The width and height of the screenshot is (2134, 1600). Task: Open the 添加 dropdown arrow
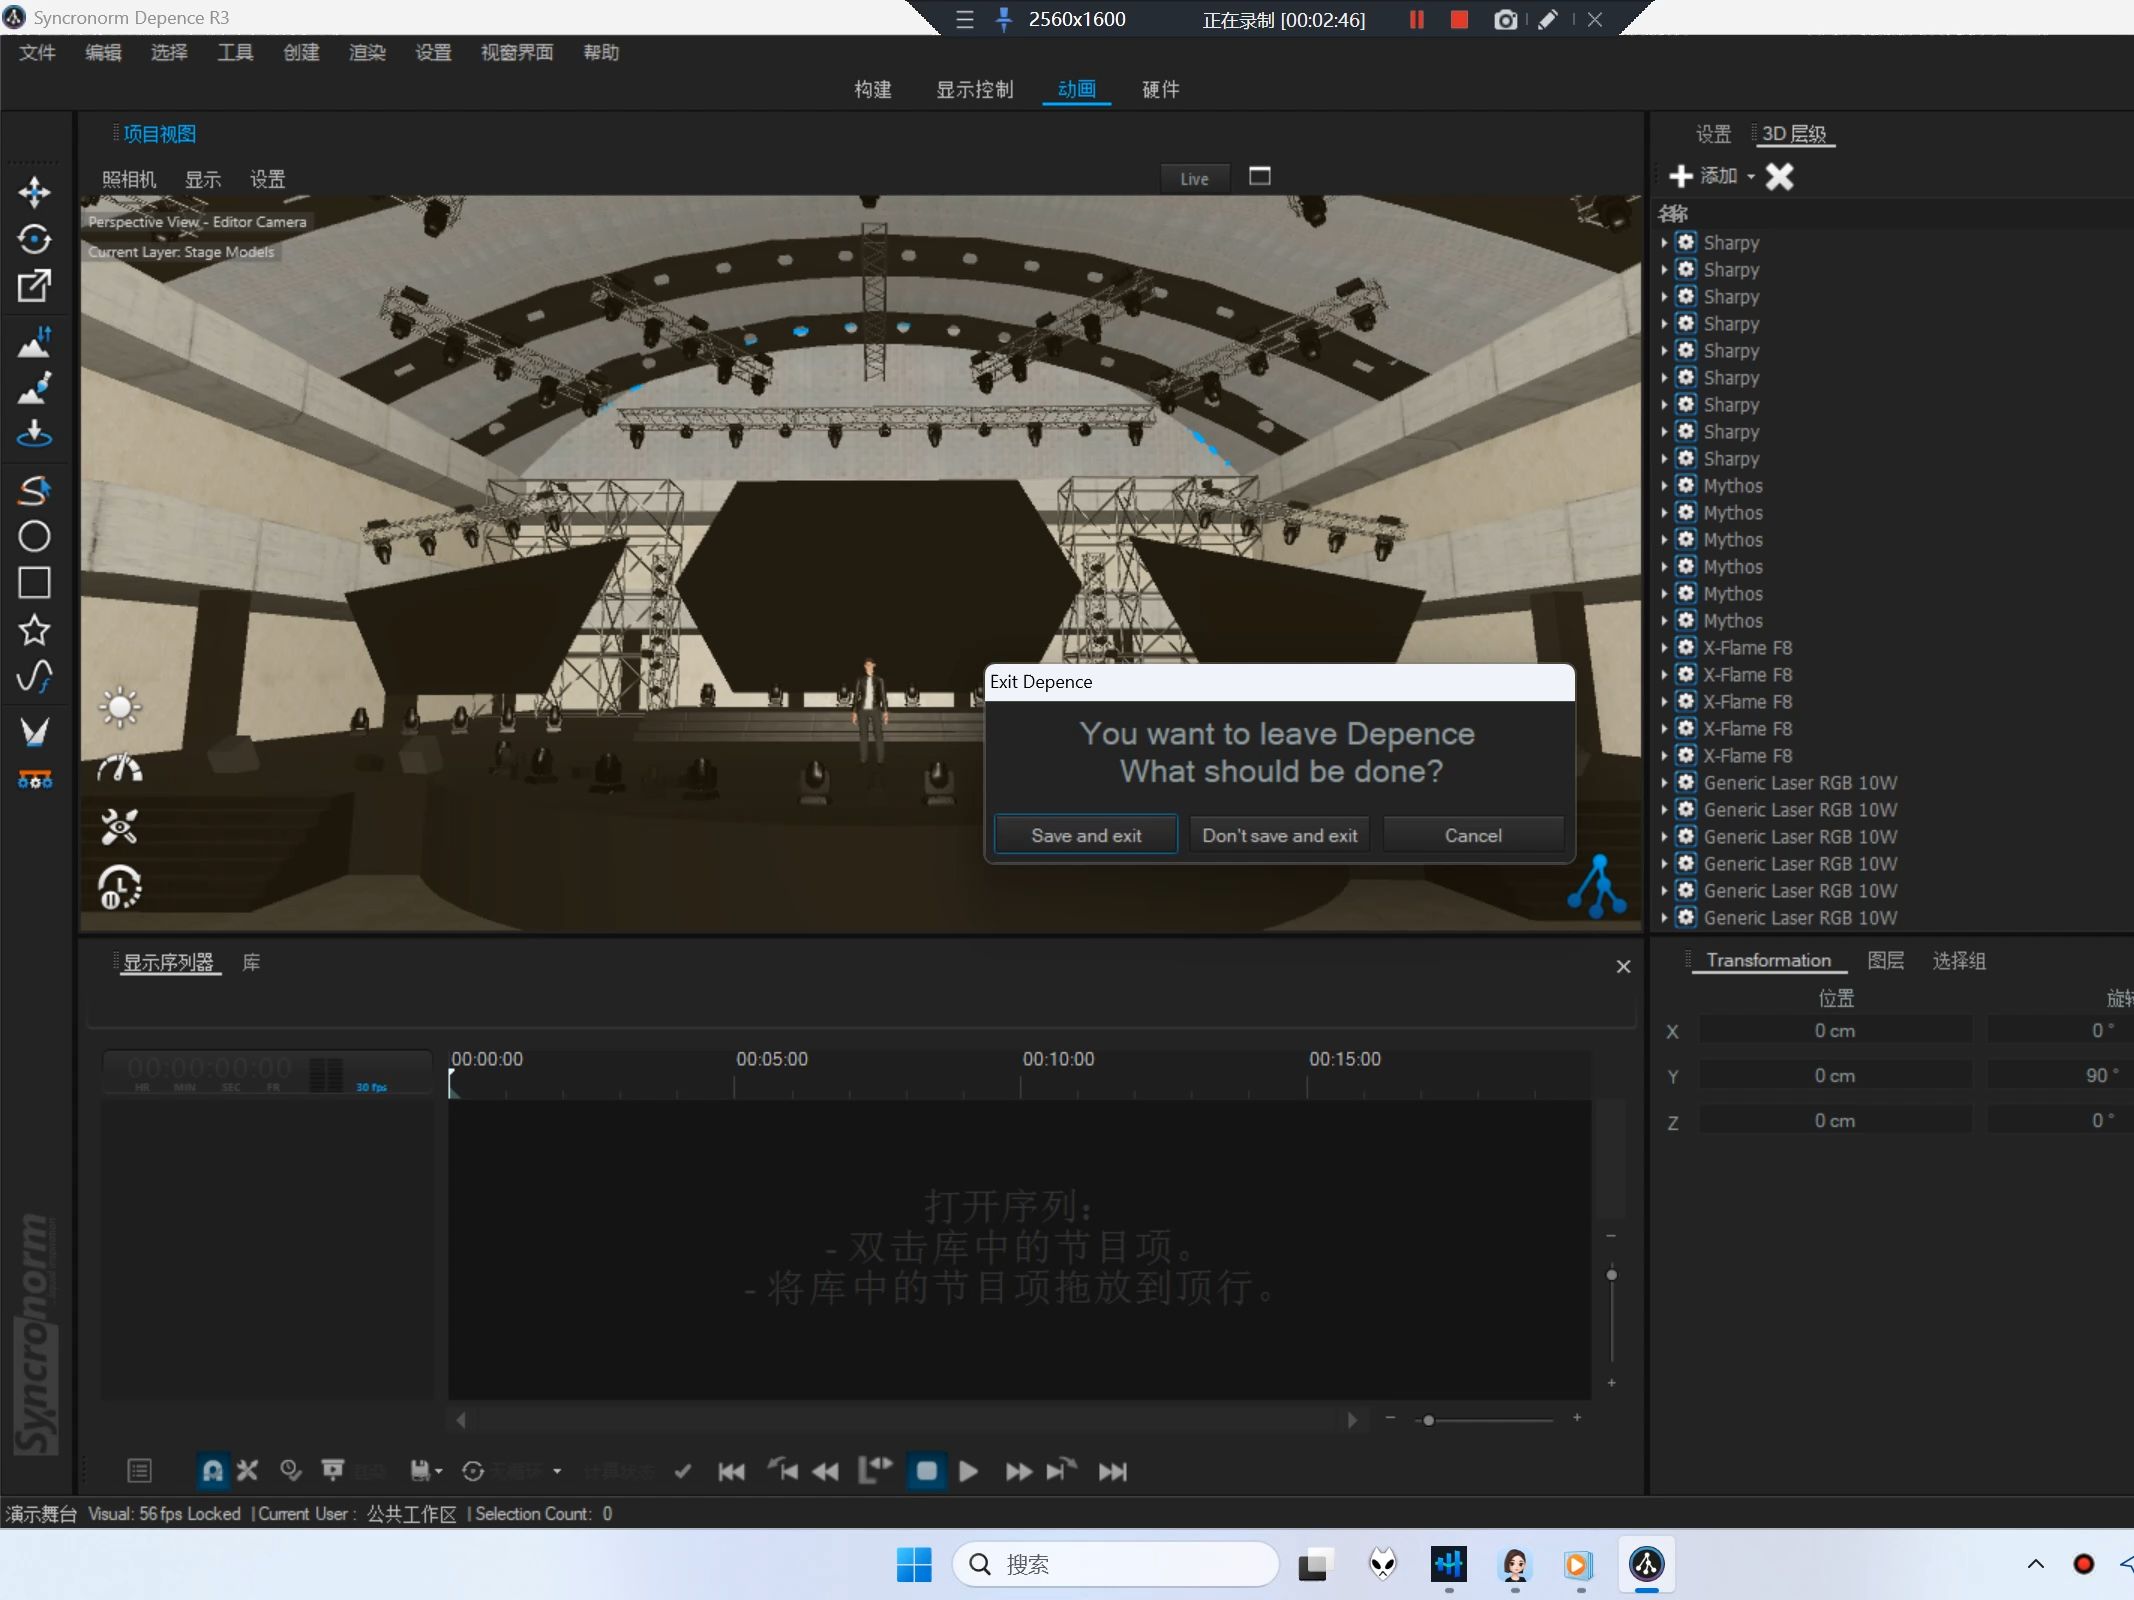(1751, 177)
